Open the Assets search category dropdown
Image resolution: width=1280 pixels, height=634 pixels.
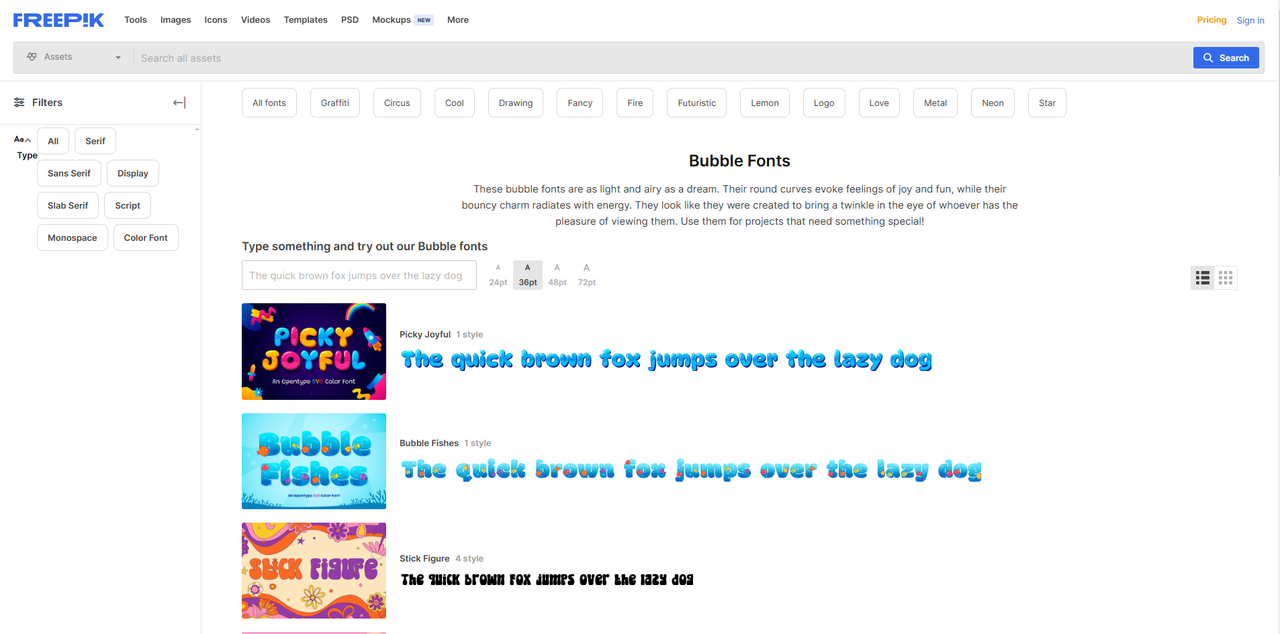(x=74, y=58)
